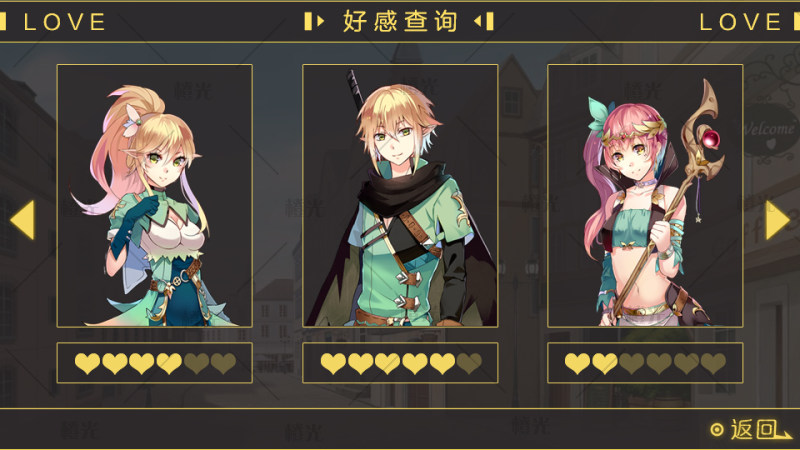The width and height of the screenshot is (800, 450).
Task: Click the fifth filled heart under the elf boy
Action: pos(442,363)
